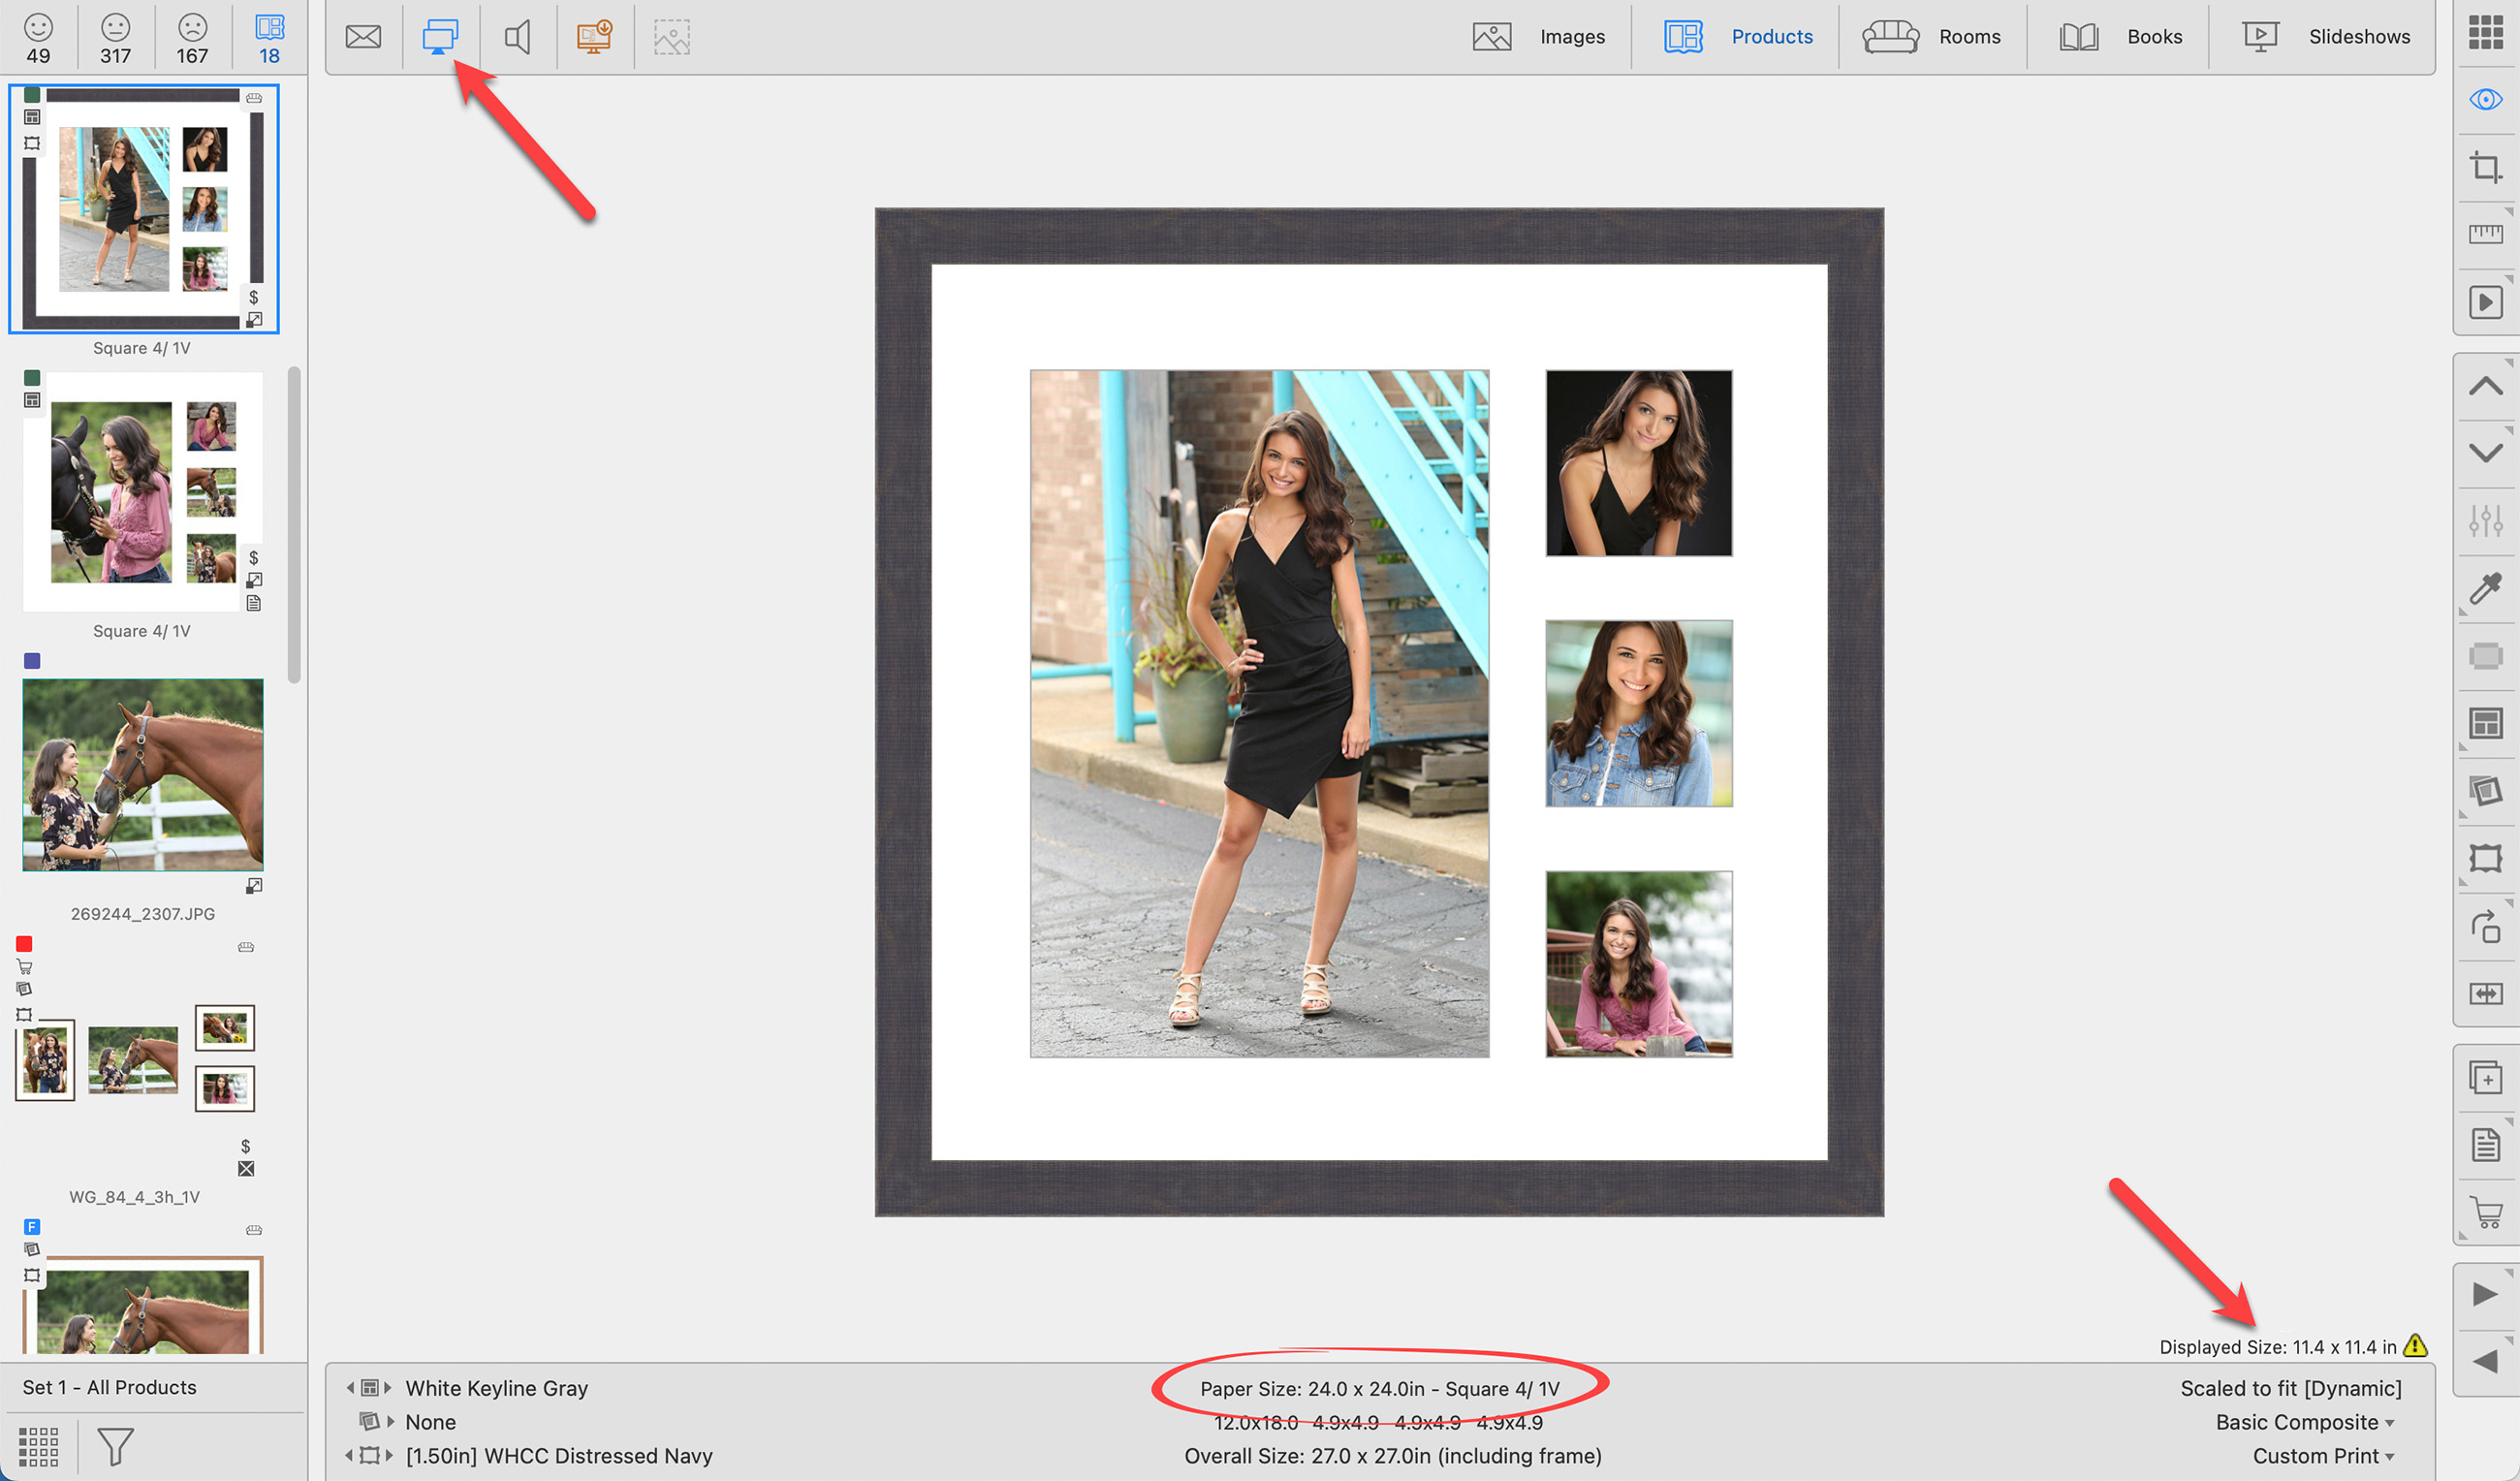Click the red color label square
The height and width of the screenshot is (1481, 2520).
pos(25,944)
